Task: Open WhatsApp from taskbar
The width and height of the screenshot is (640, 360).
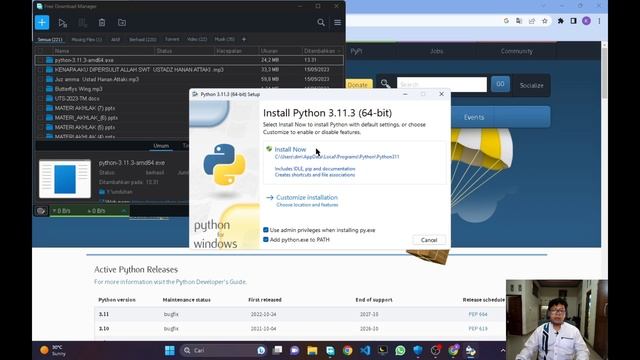Action: (400, 350)
